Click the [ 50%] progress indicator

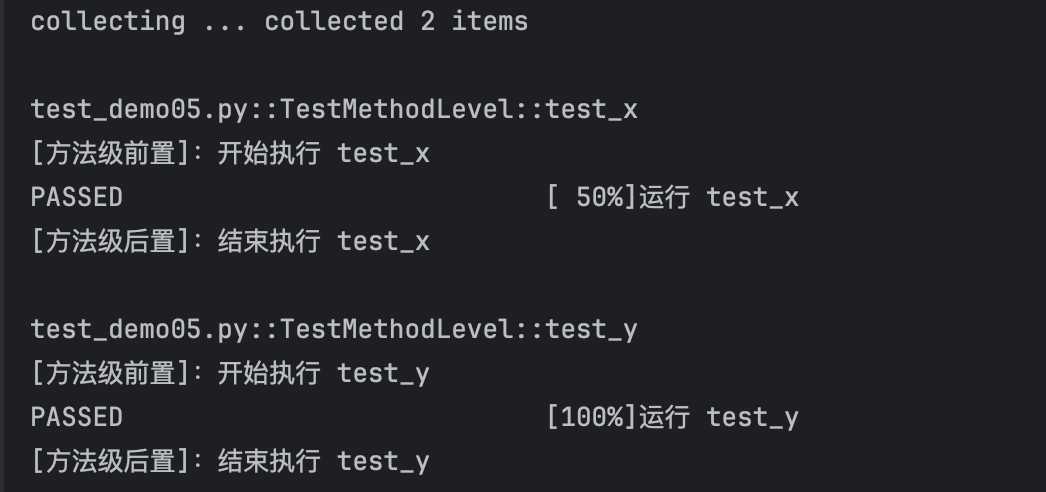point(592,197)
